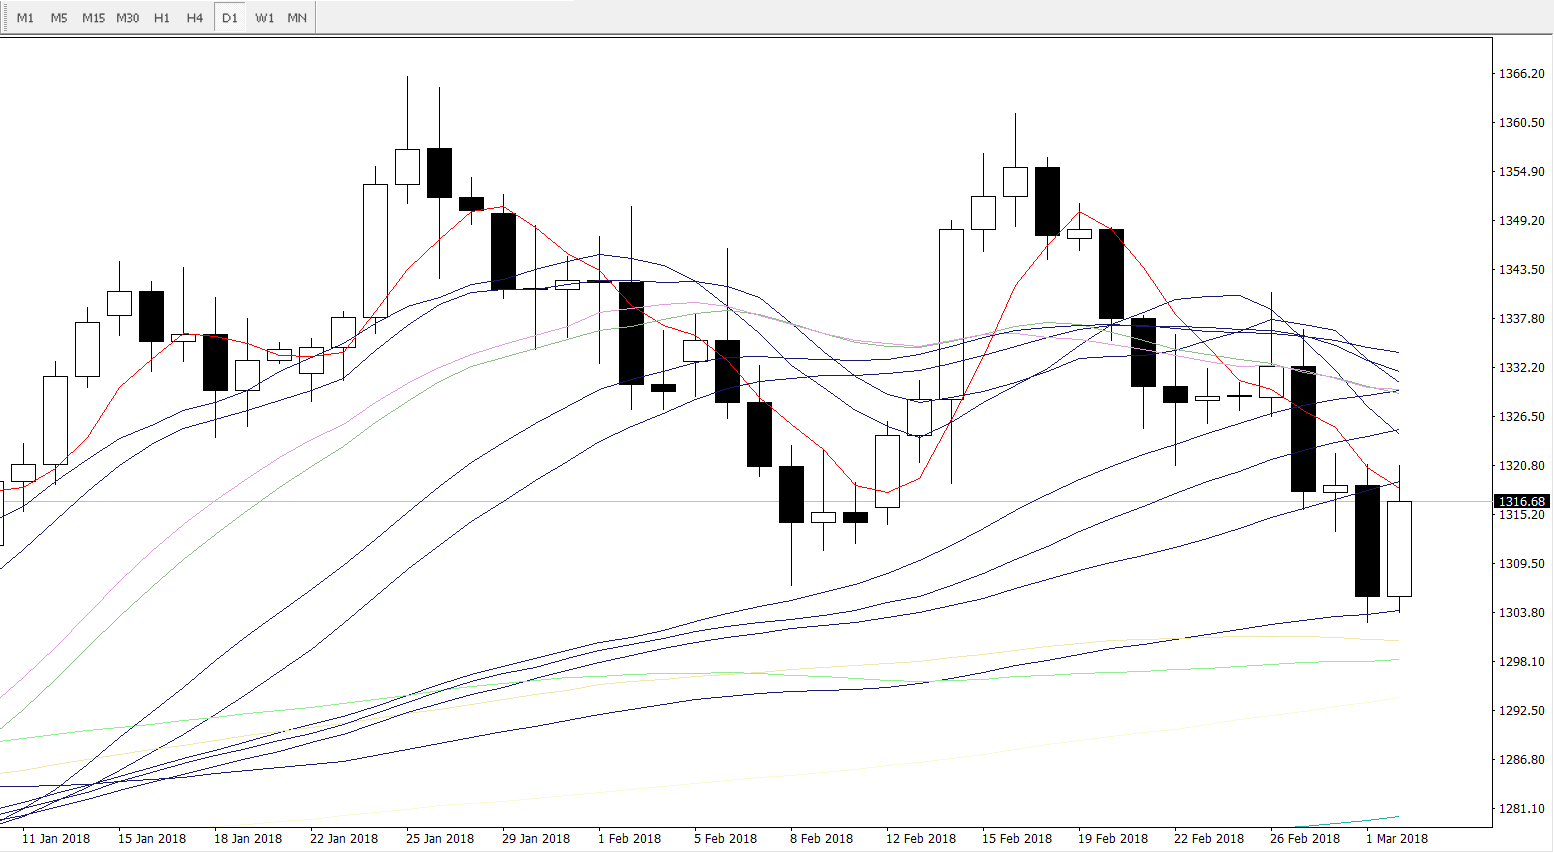This screenshot has height=852, width=1554.
Task: Switch chart to H1 hourly timeframe
Action: point(162,18)
